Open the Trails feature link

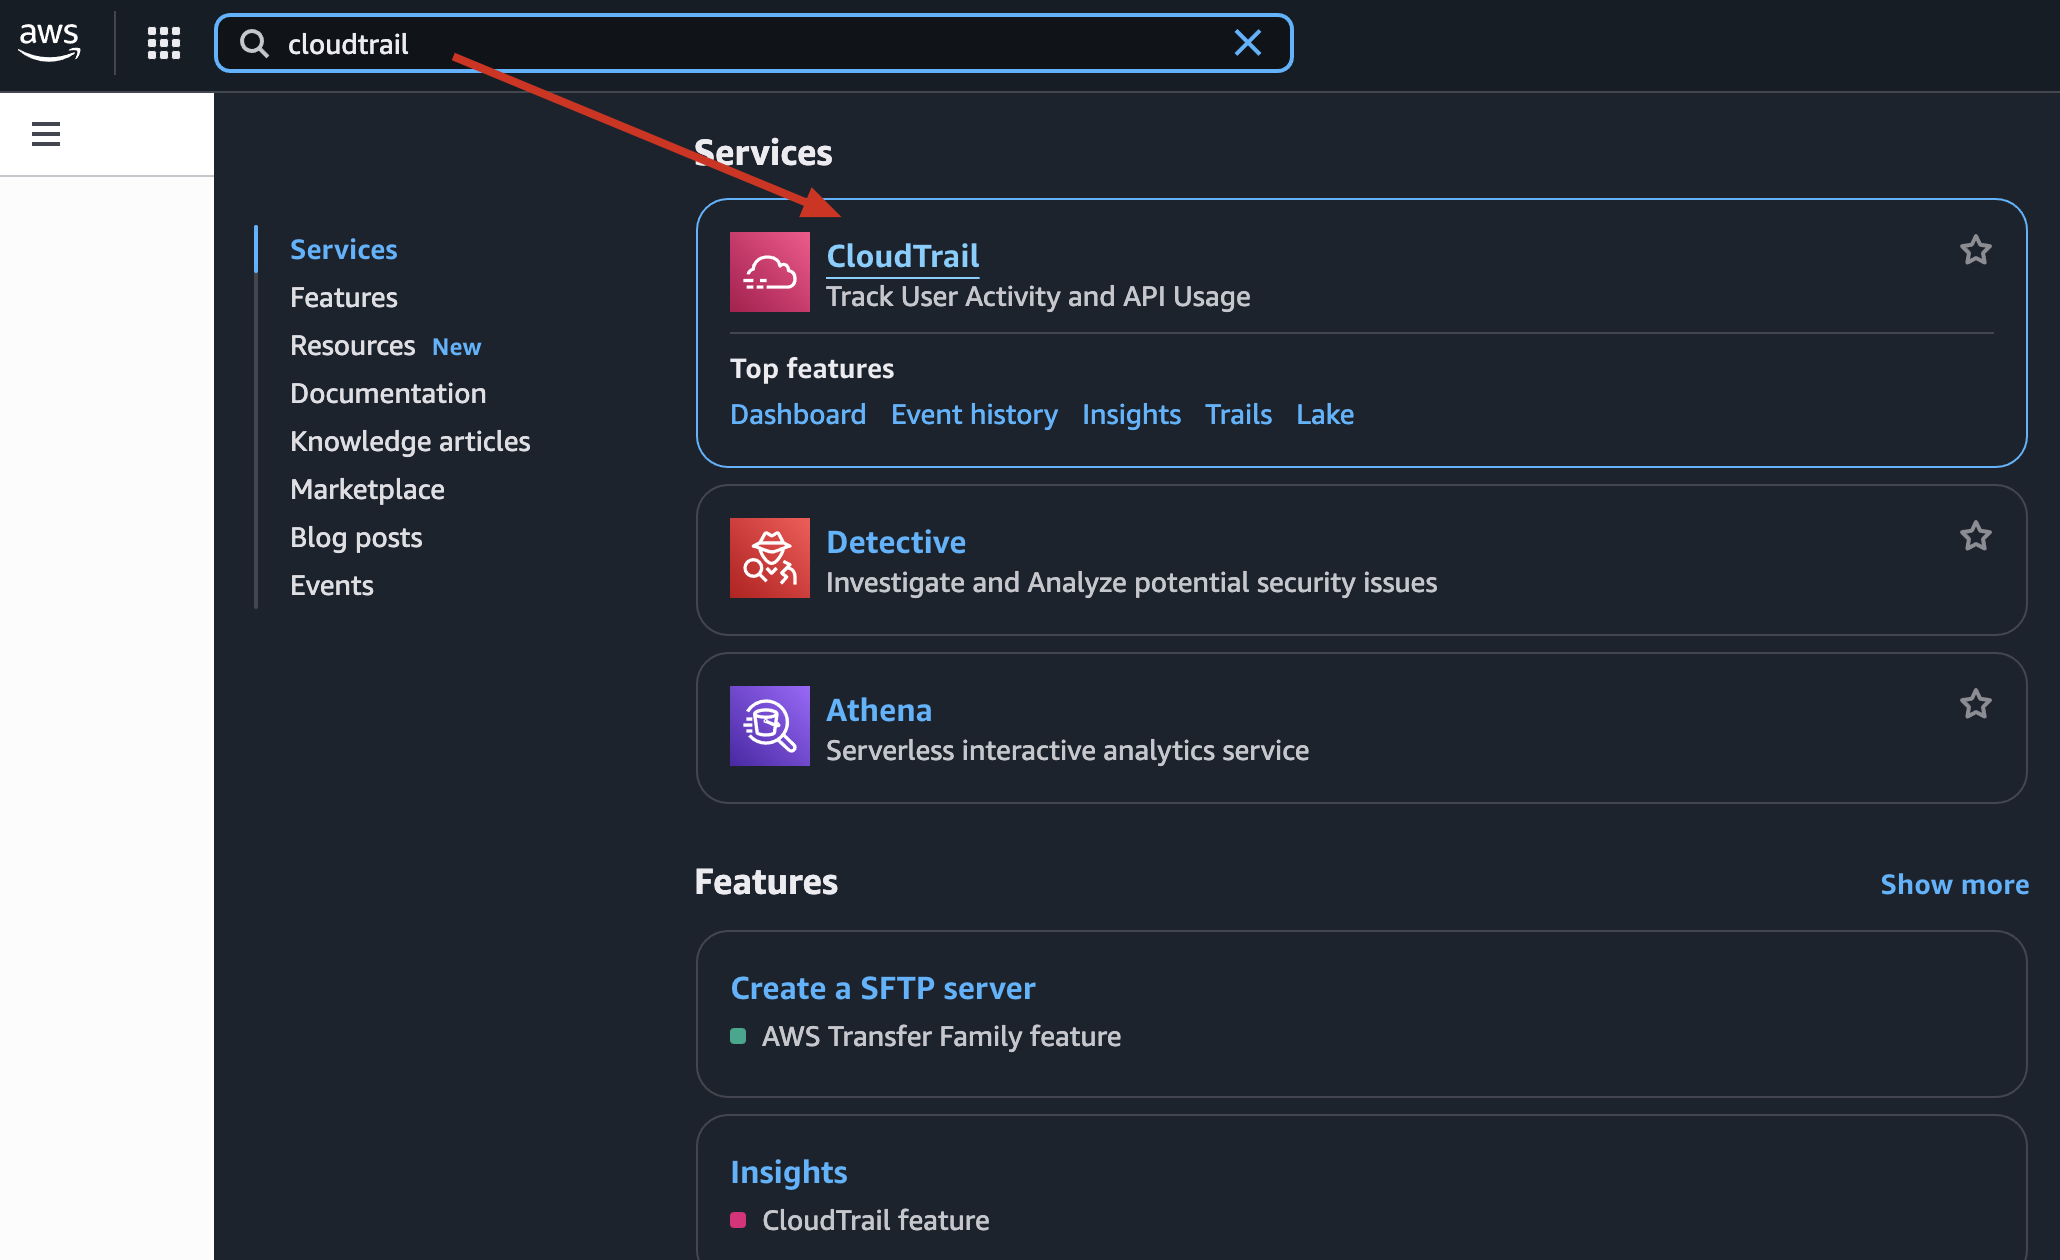pyautogui.click(x=1238, y=414)
